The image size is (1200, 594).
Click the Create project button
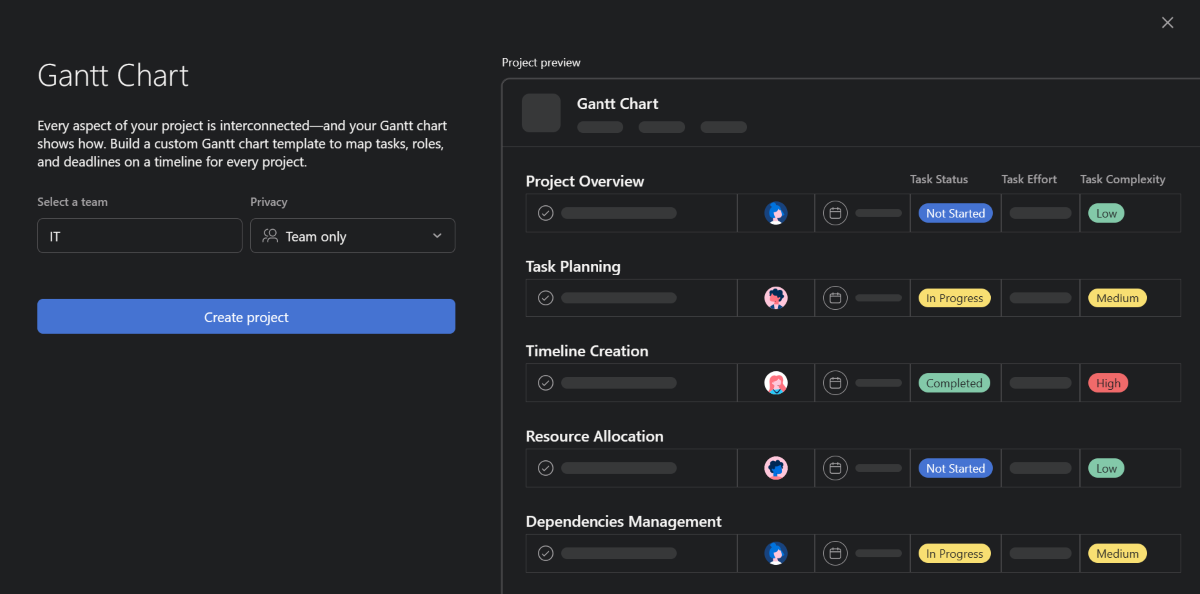pos(246,317)
